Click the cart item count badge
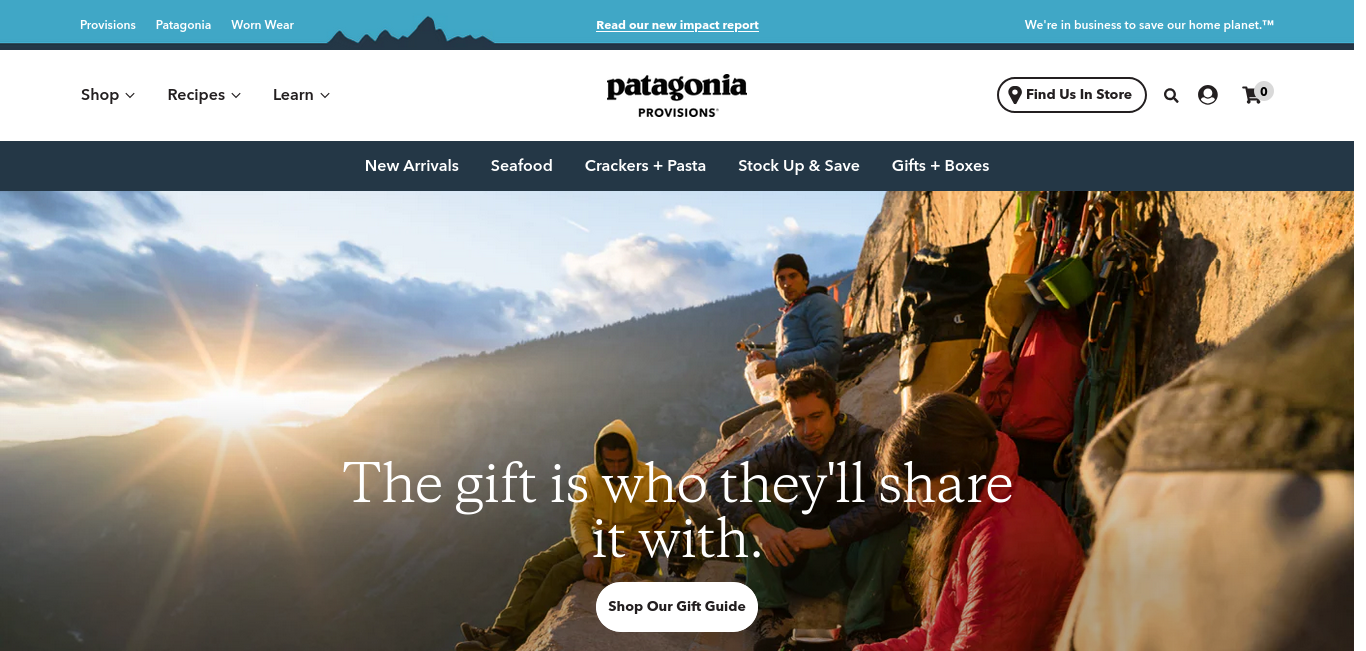 [x=1264, y=91]
